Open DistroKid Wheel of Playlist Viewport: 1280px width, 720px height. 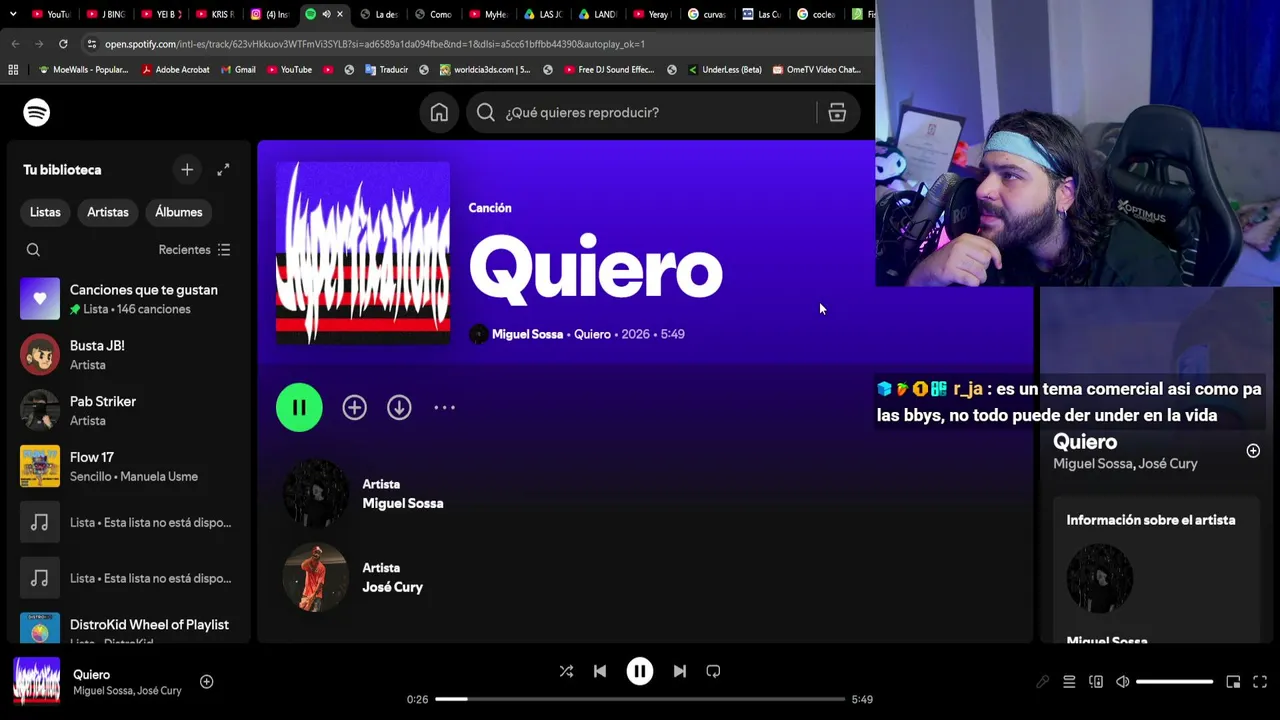coord(127,628)
